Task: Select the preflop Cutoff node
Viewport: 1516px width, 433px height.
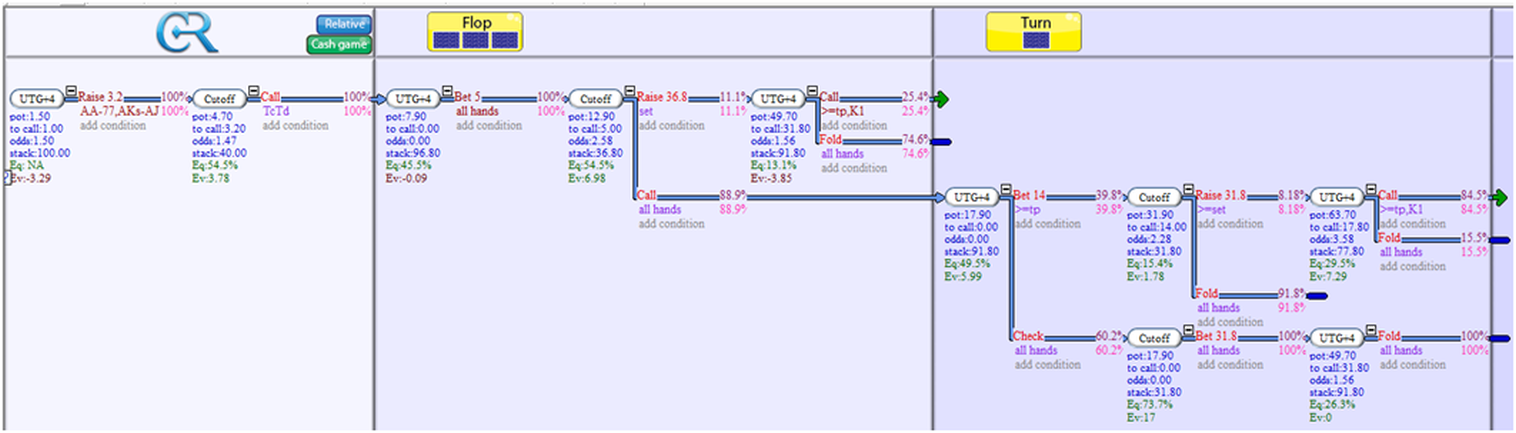Action: tap(219, 99)
